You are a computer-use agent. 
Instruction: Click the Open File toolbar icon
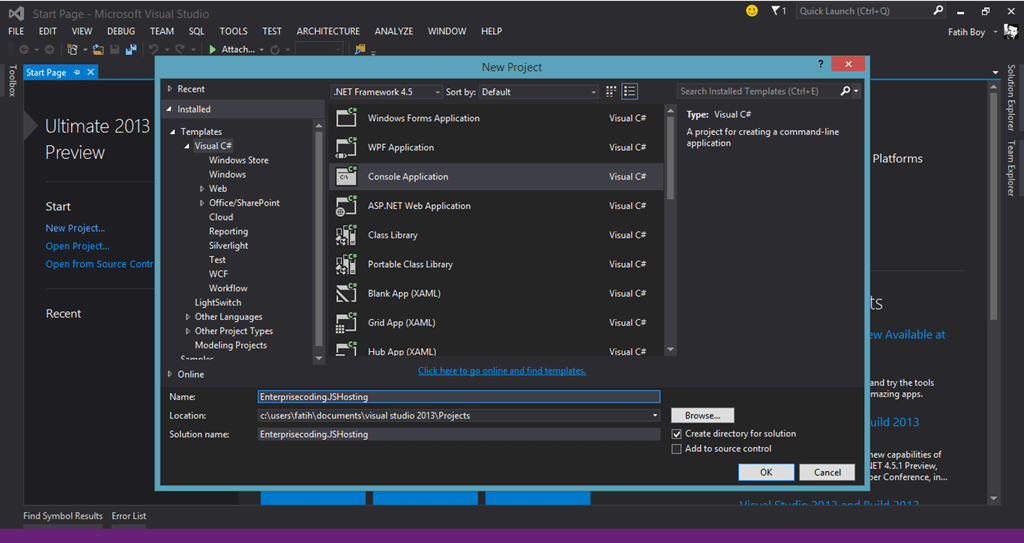click(x=98, y=49)
